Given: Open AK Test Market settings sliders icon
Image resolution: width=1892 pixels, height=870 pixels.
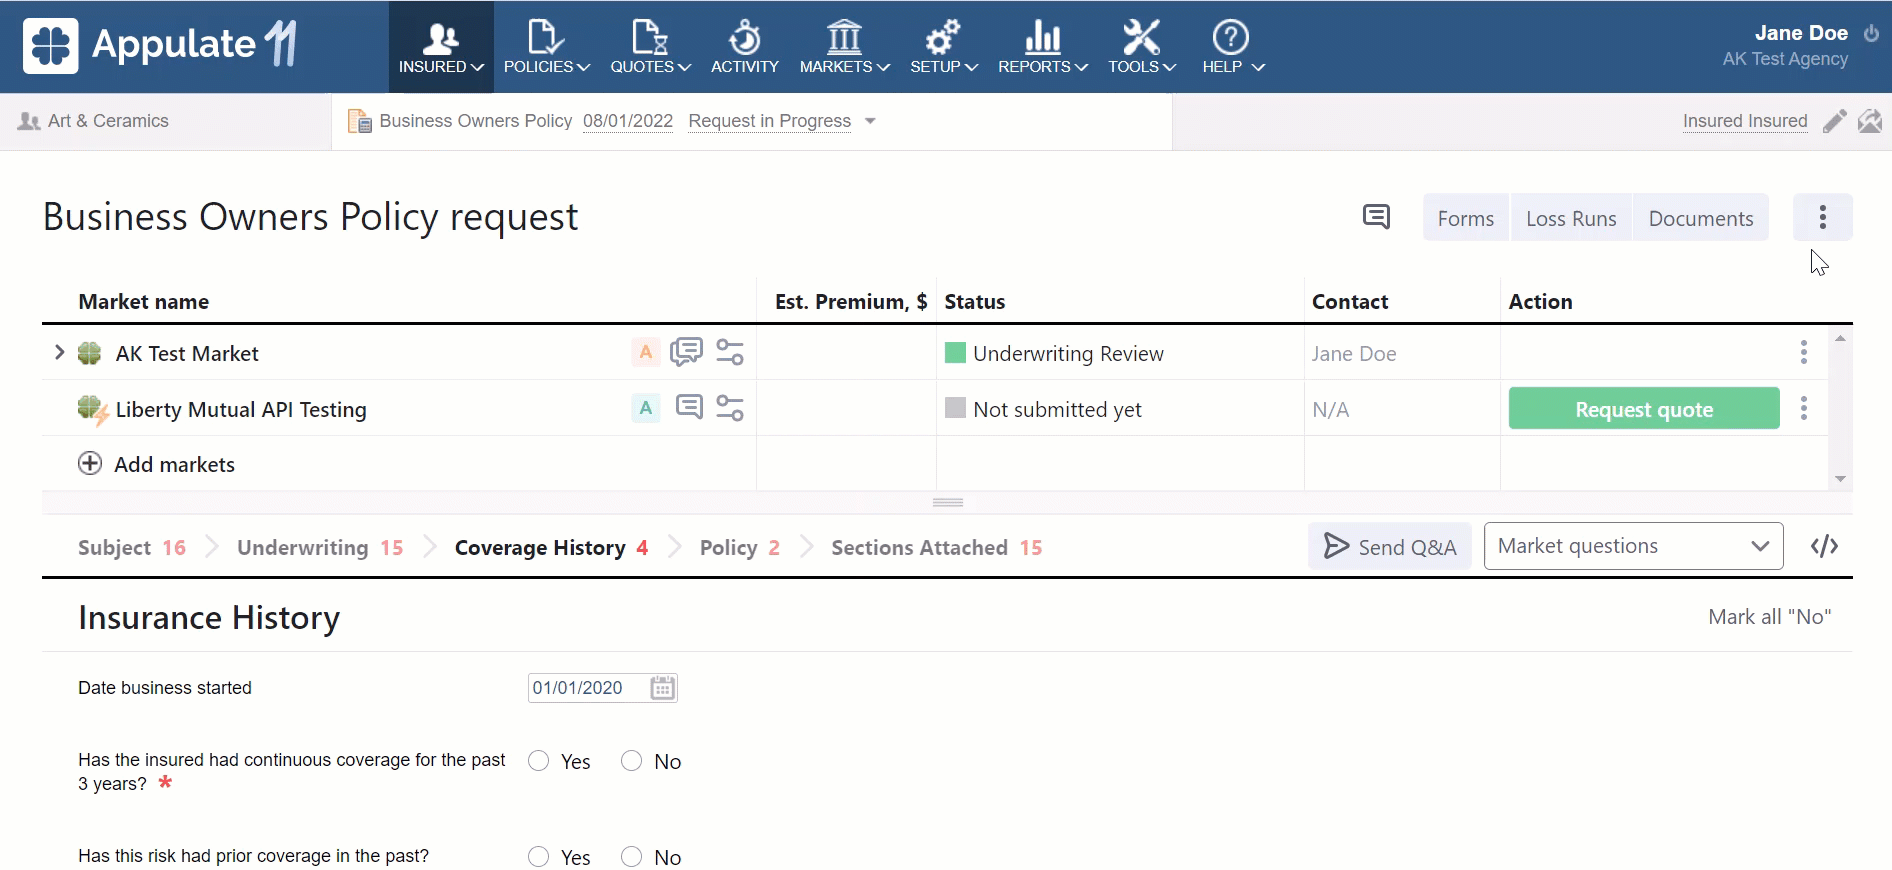Looking at the screenshot, I should pyautogui.click(x=730, y=352).
